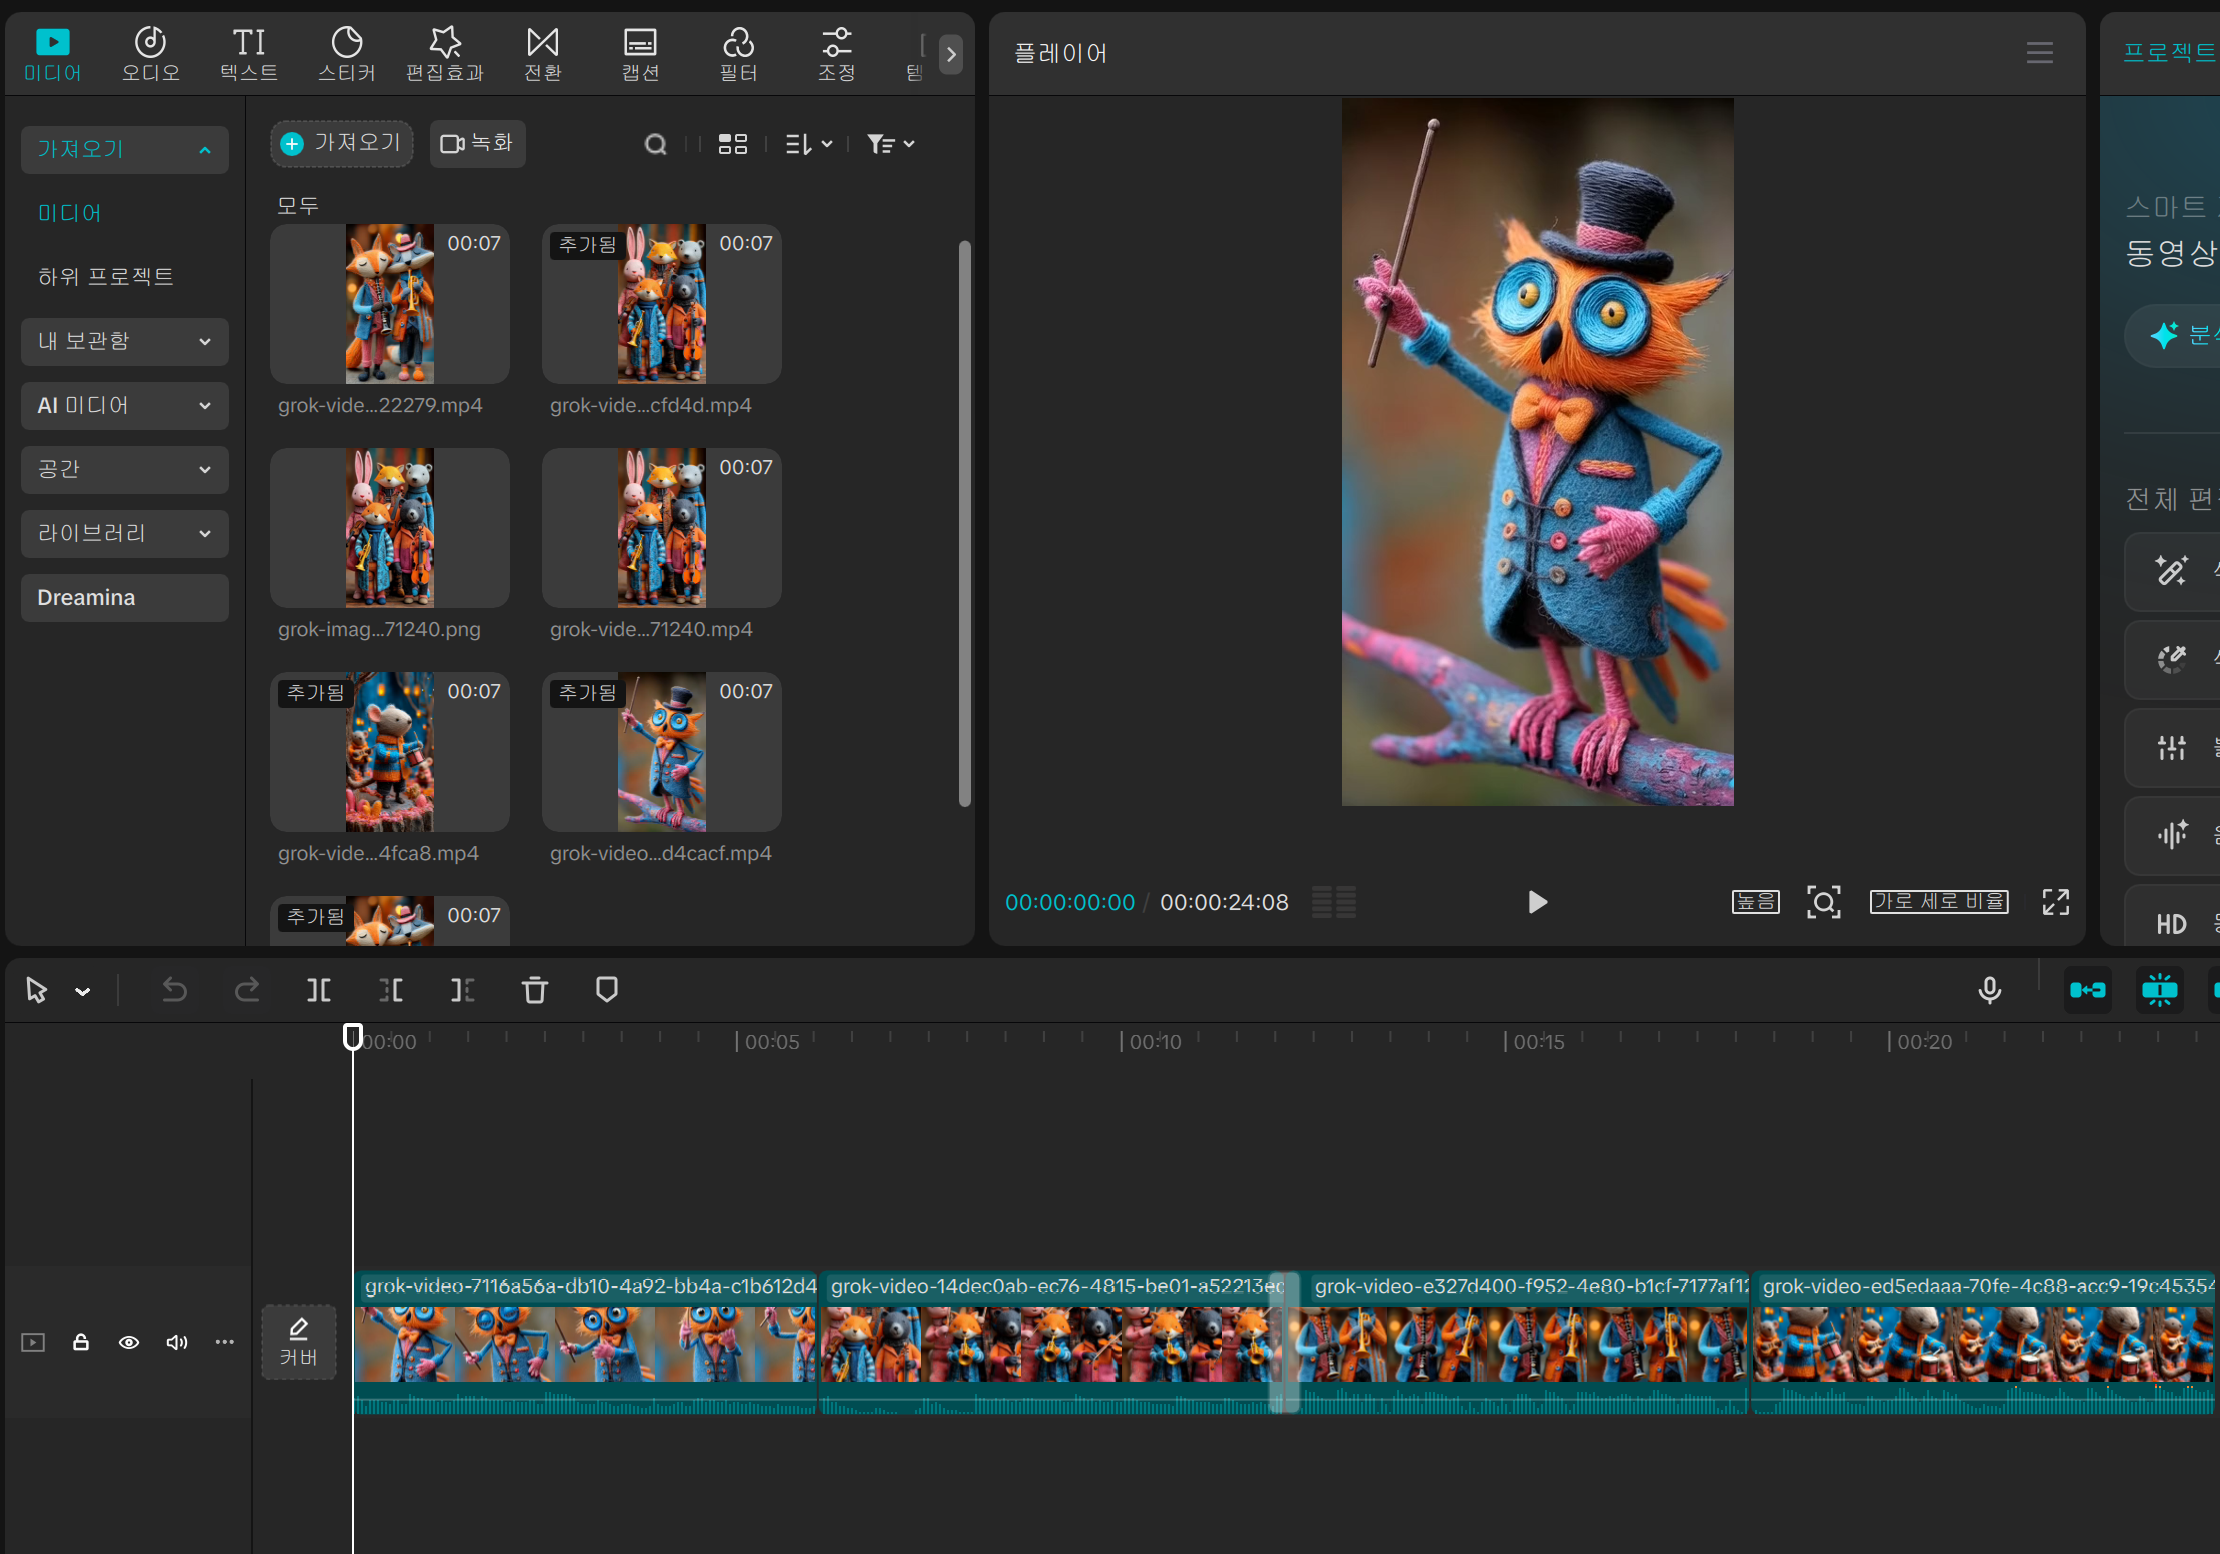Select the grok-video d4cacf.mp4 owl thumbnail

(661, 752)
